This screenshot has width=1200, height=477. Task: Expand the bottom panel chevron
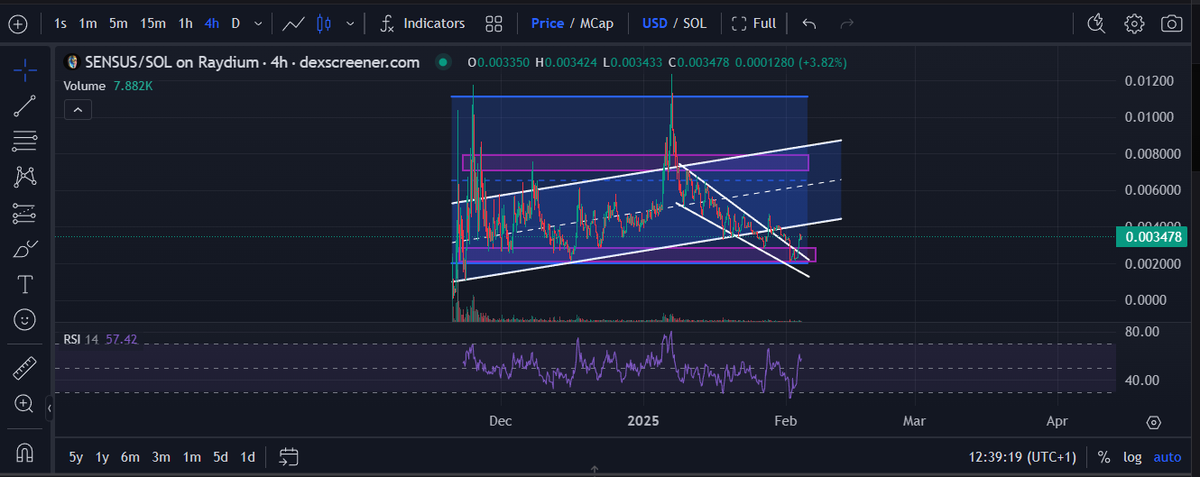click(594, 468)
